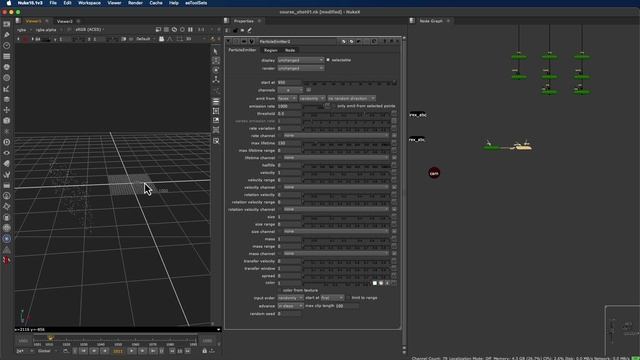
Task: Open the Help menu
Action: coord(174,3)
